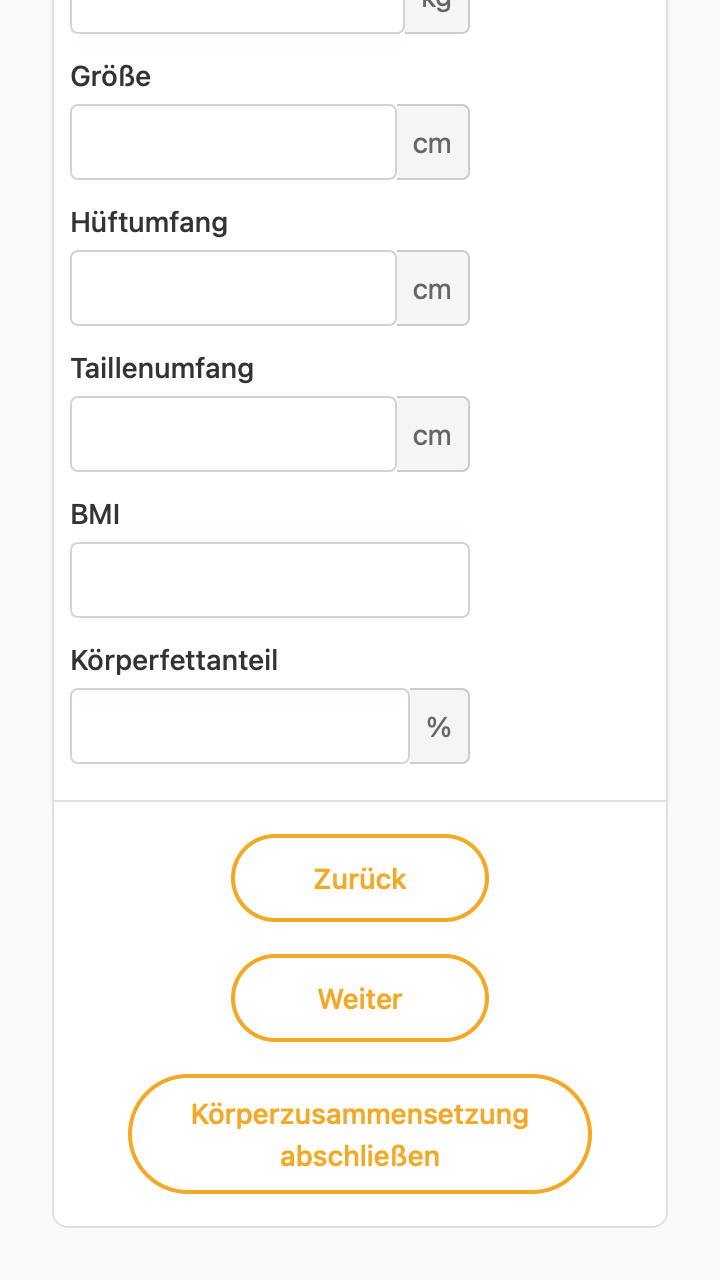Image resolution: width=720 pixels, height=1280 pixels.
Task: Click the divider line above Zurück button
Action: 360,801
